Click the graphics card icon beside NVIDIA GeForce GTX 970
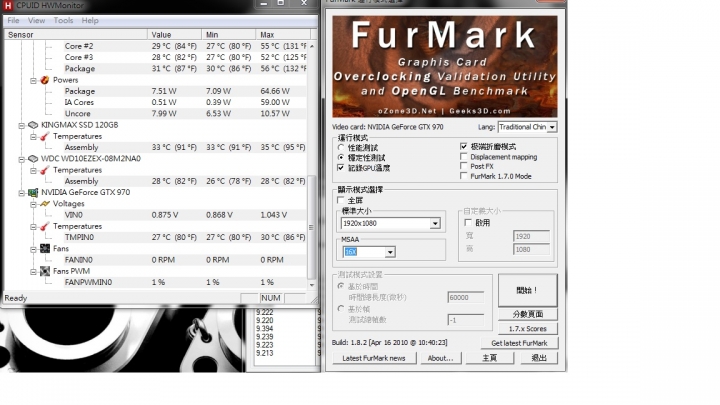The height and width of the screenshot is (405, 720). [x=33, y=192]
